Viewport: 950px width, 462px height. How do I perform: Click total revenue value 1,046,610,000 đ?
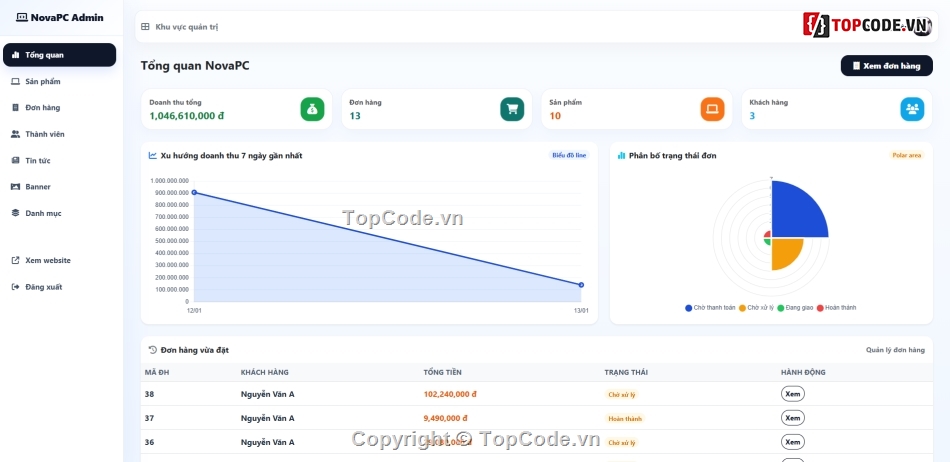point(187,116)
